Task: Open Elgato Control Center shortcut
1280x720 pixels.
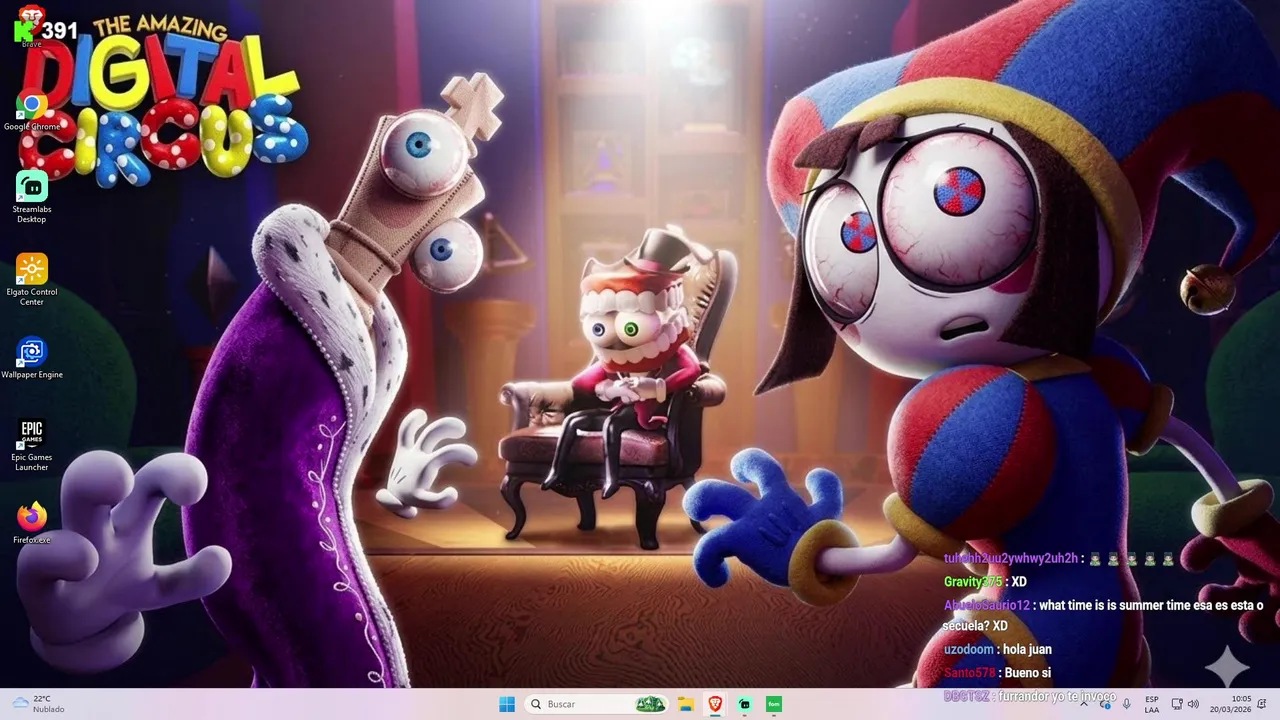Action: tap(32, 280)
